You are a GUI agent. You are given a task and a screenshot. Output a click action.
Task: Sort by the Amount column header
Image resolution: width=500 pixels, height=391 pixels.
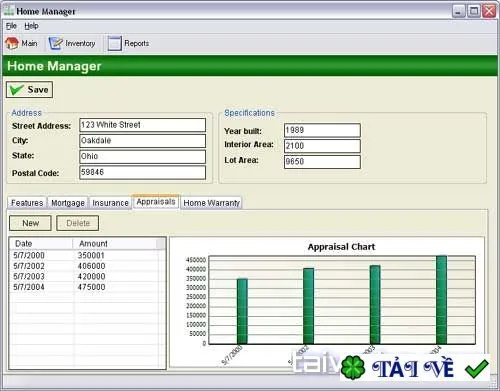115,244
